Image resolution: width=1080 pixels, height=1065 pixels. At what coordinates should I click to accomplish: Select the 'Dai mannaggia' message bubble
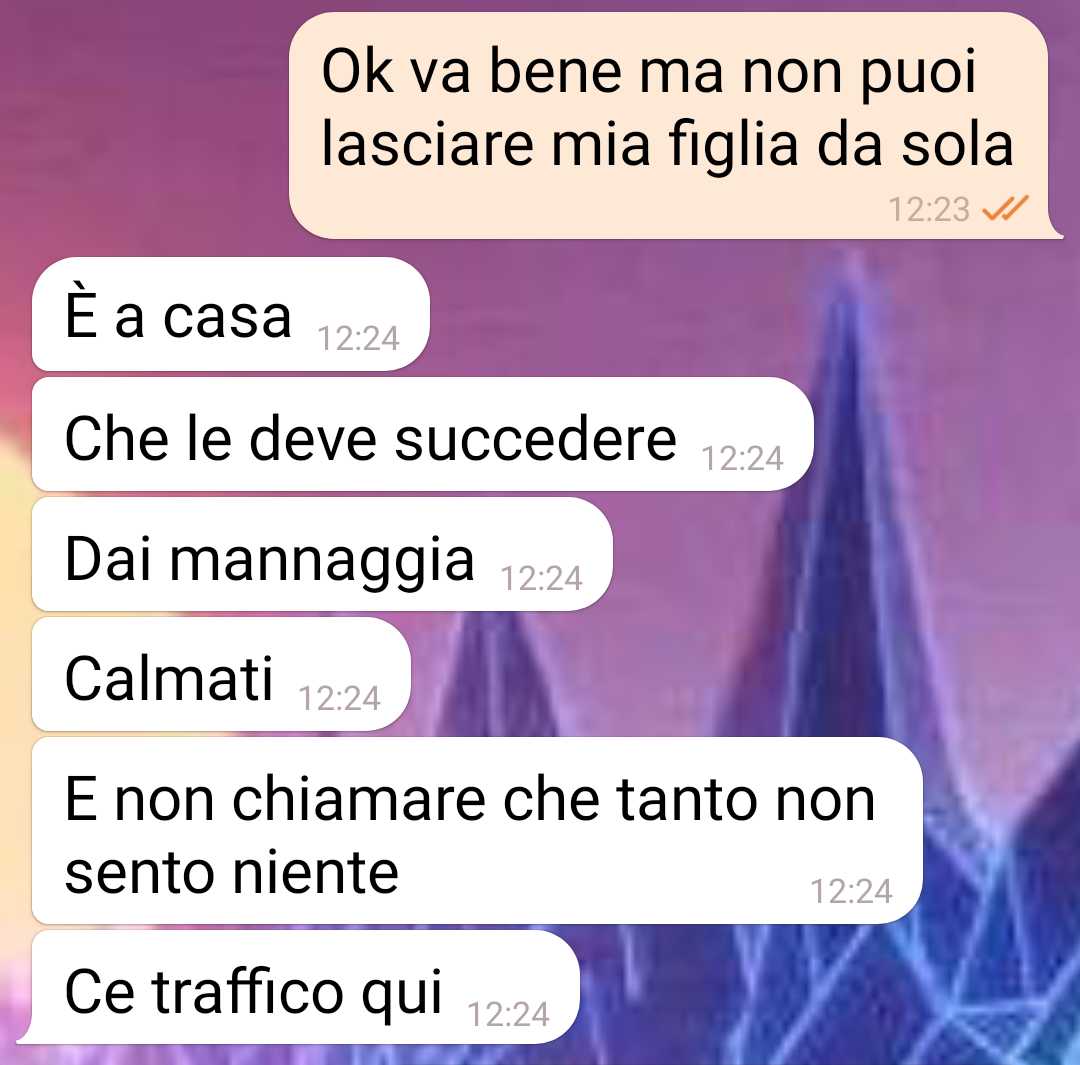pos(322,554)
